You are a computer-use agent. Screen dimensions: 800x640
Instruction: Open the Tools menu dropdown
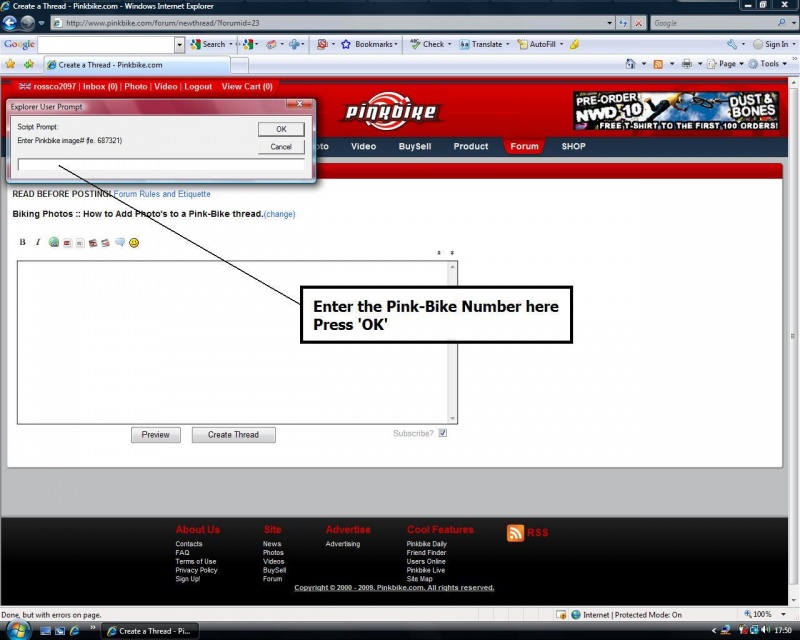coord(768,64)
